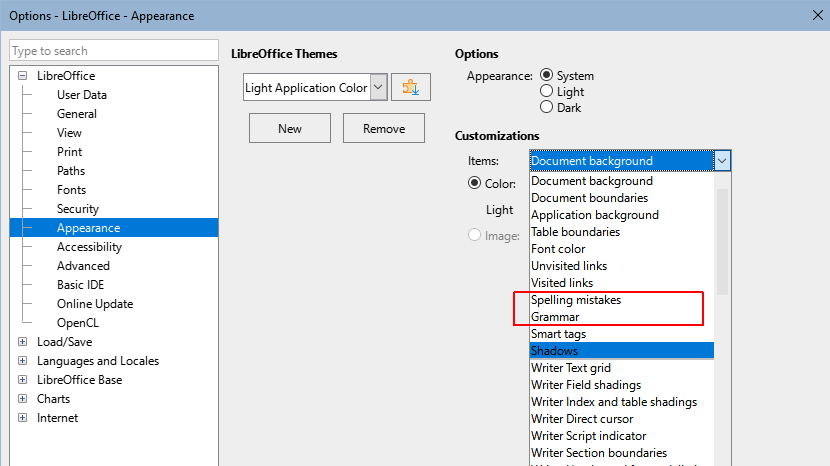Select Document boundaries in the list
The width and height of the screenshot is (830, 466).
coord(622,198)
